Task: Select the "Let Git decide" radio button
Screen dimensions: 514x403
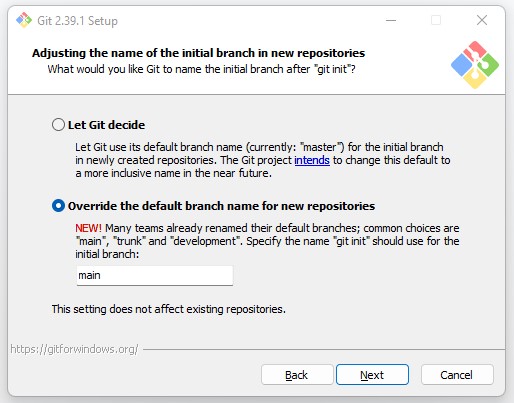Action: [x=58, y=125]
